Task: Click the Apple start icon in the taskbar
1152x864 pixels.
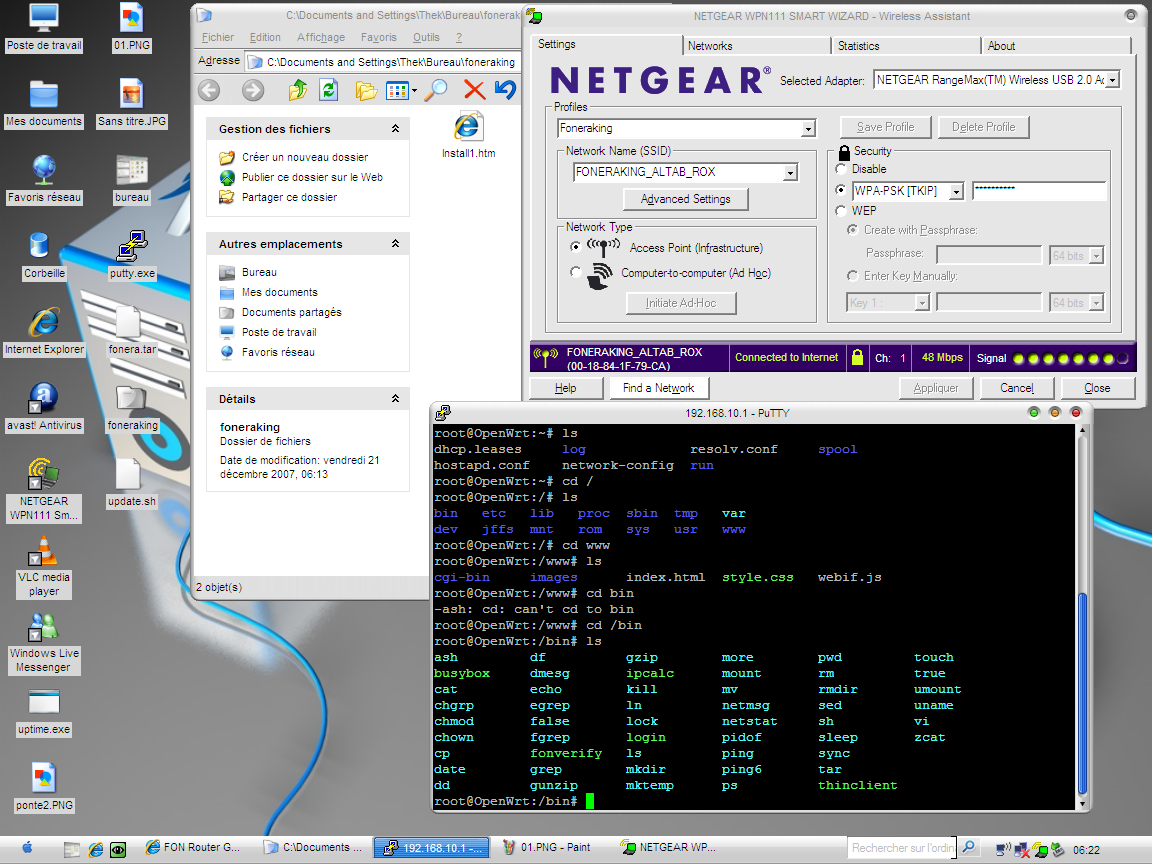Action: click(x=26, y=848)
